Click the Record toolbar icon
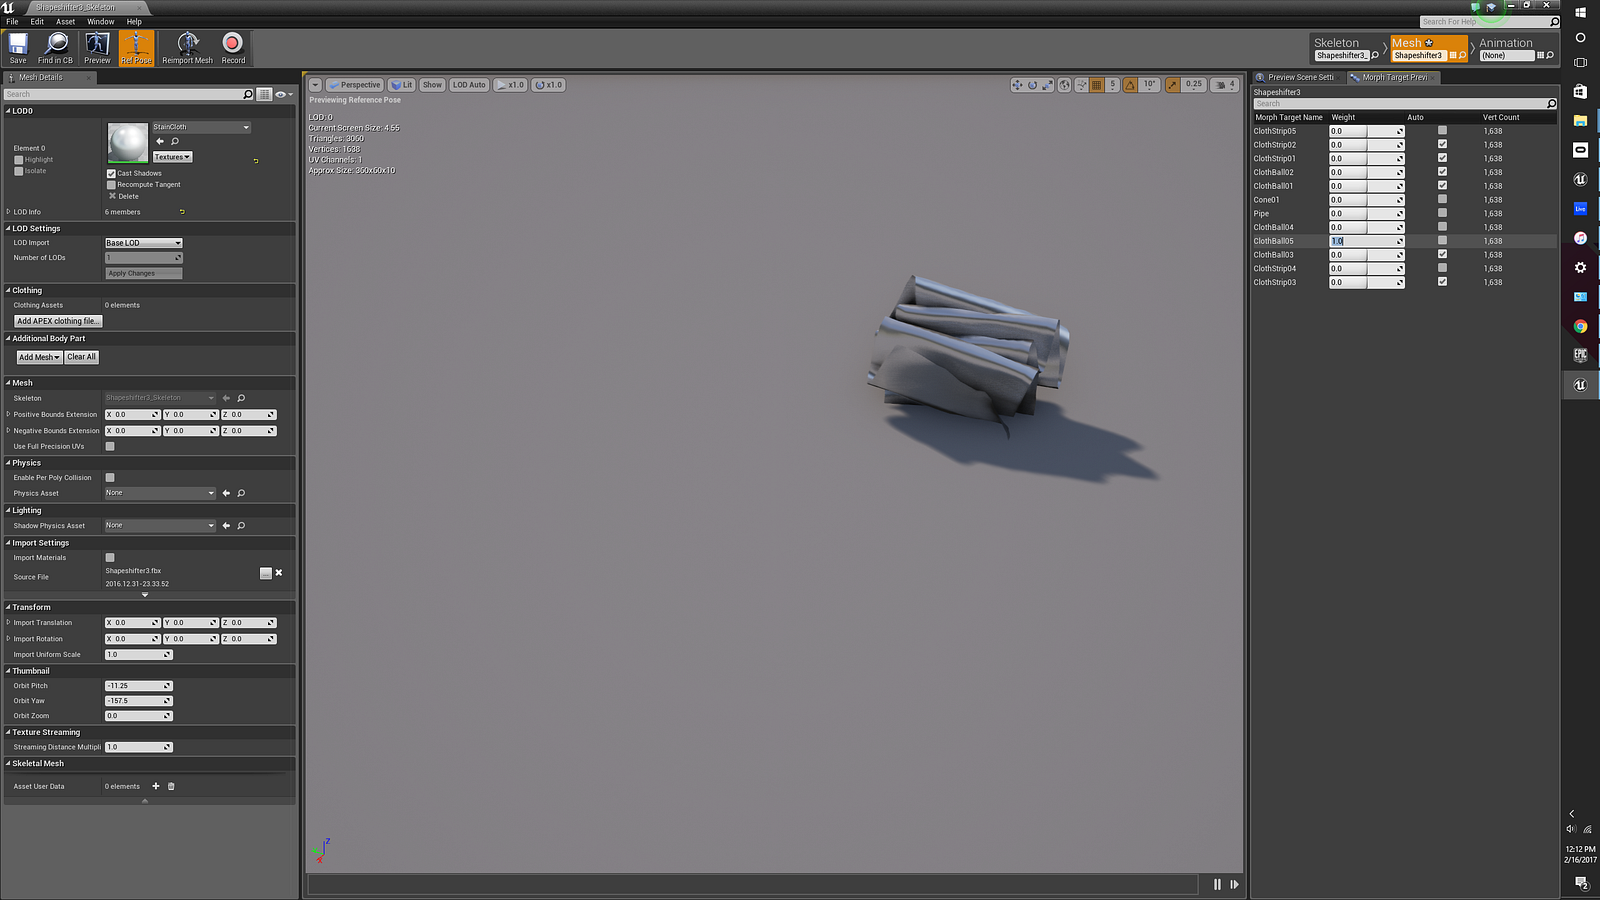Screen dimensions: 1600x900 coord(233,43)
